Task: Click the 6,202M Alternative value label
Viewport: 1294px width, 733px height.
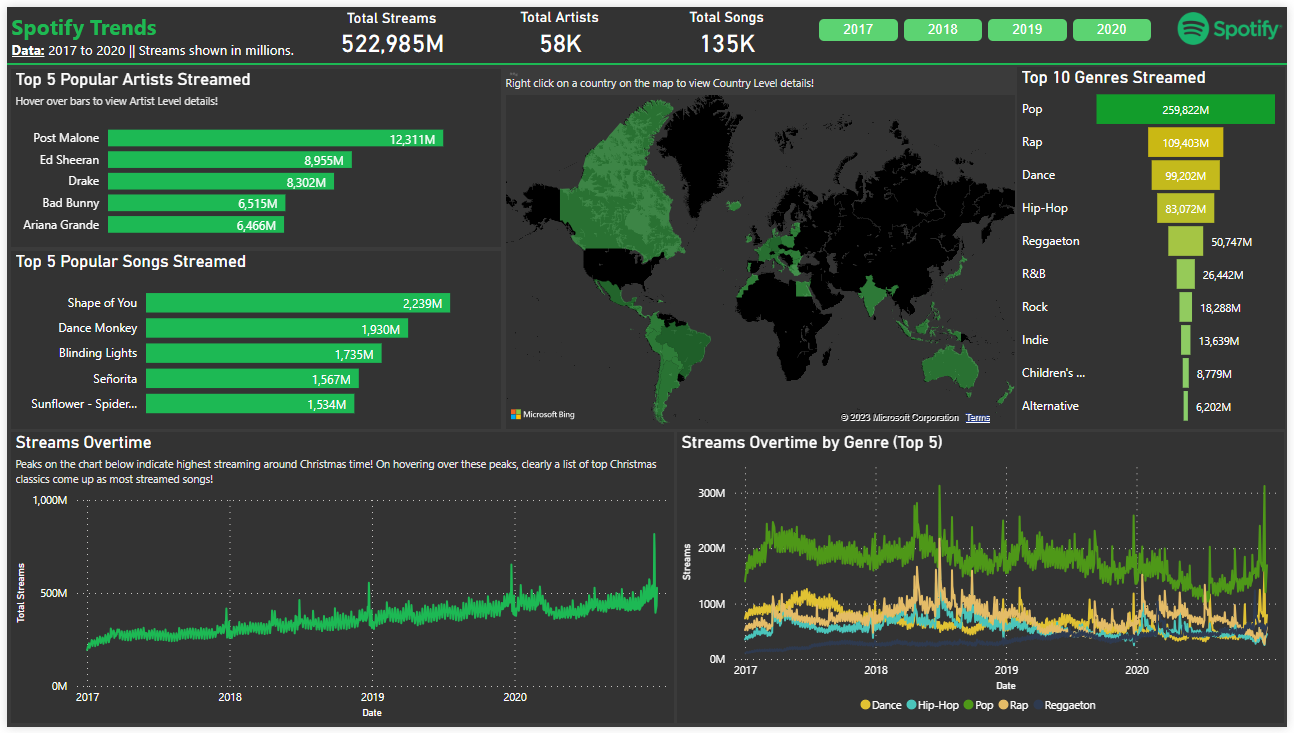Action: pos(1214,407)
